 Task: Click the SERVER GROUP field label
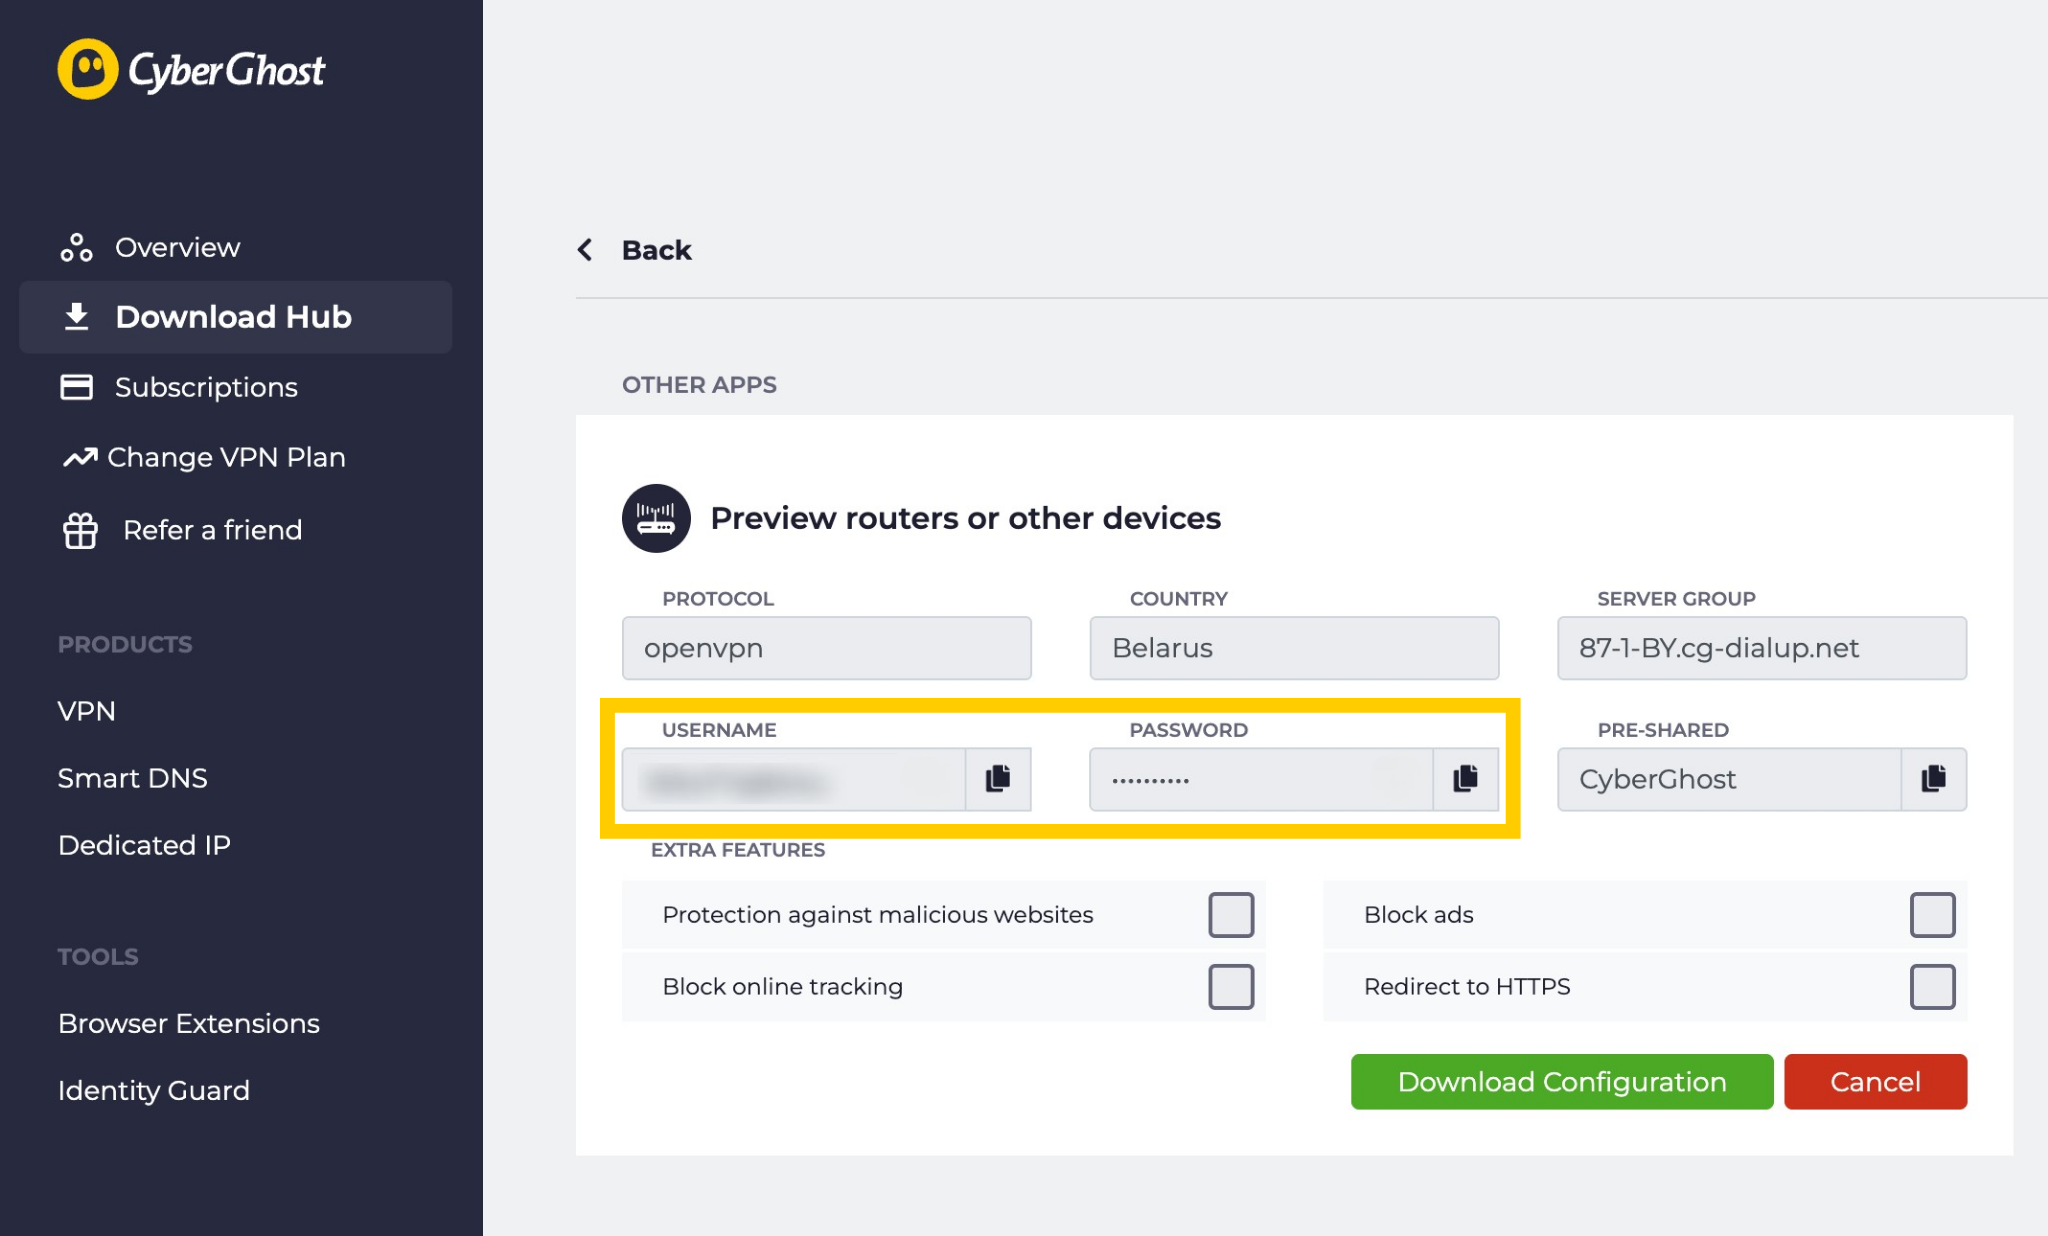tap(1676, 599)
